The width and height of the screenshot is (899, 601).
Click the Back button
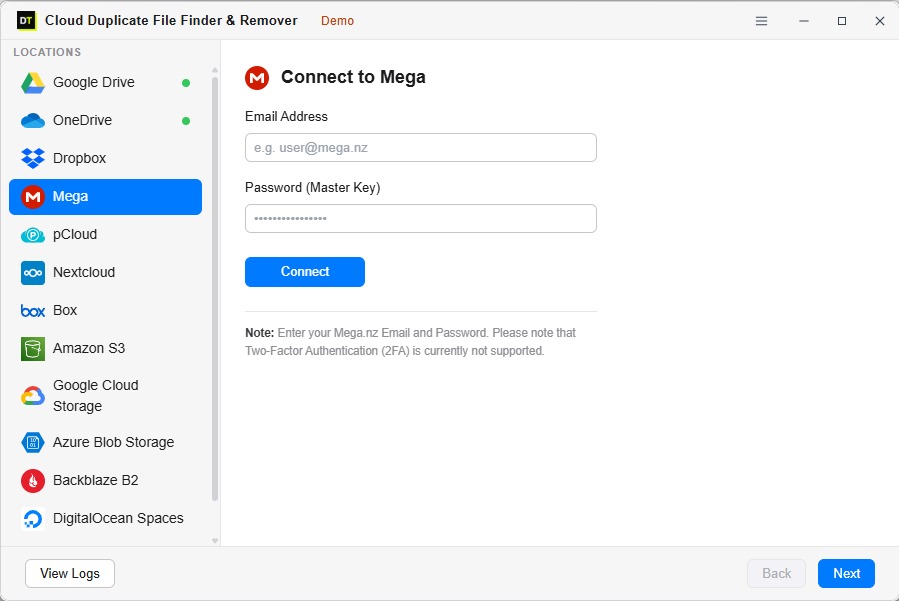(x=777, y=573)
